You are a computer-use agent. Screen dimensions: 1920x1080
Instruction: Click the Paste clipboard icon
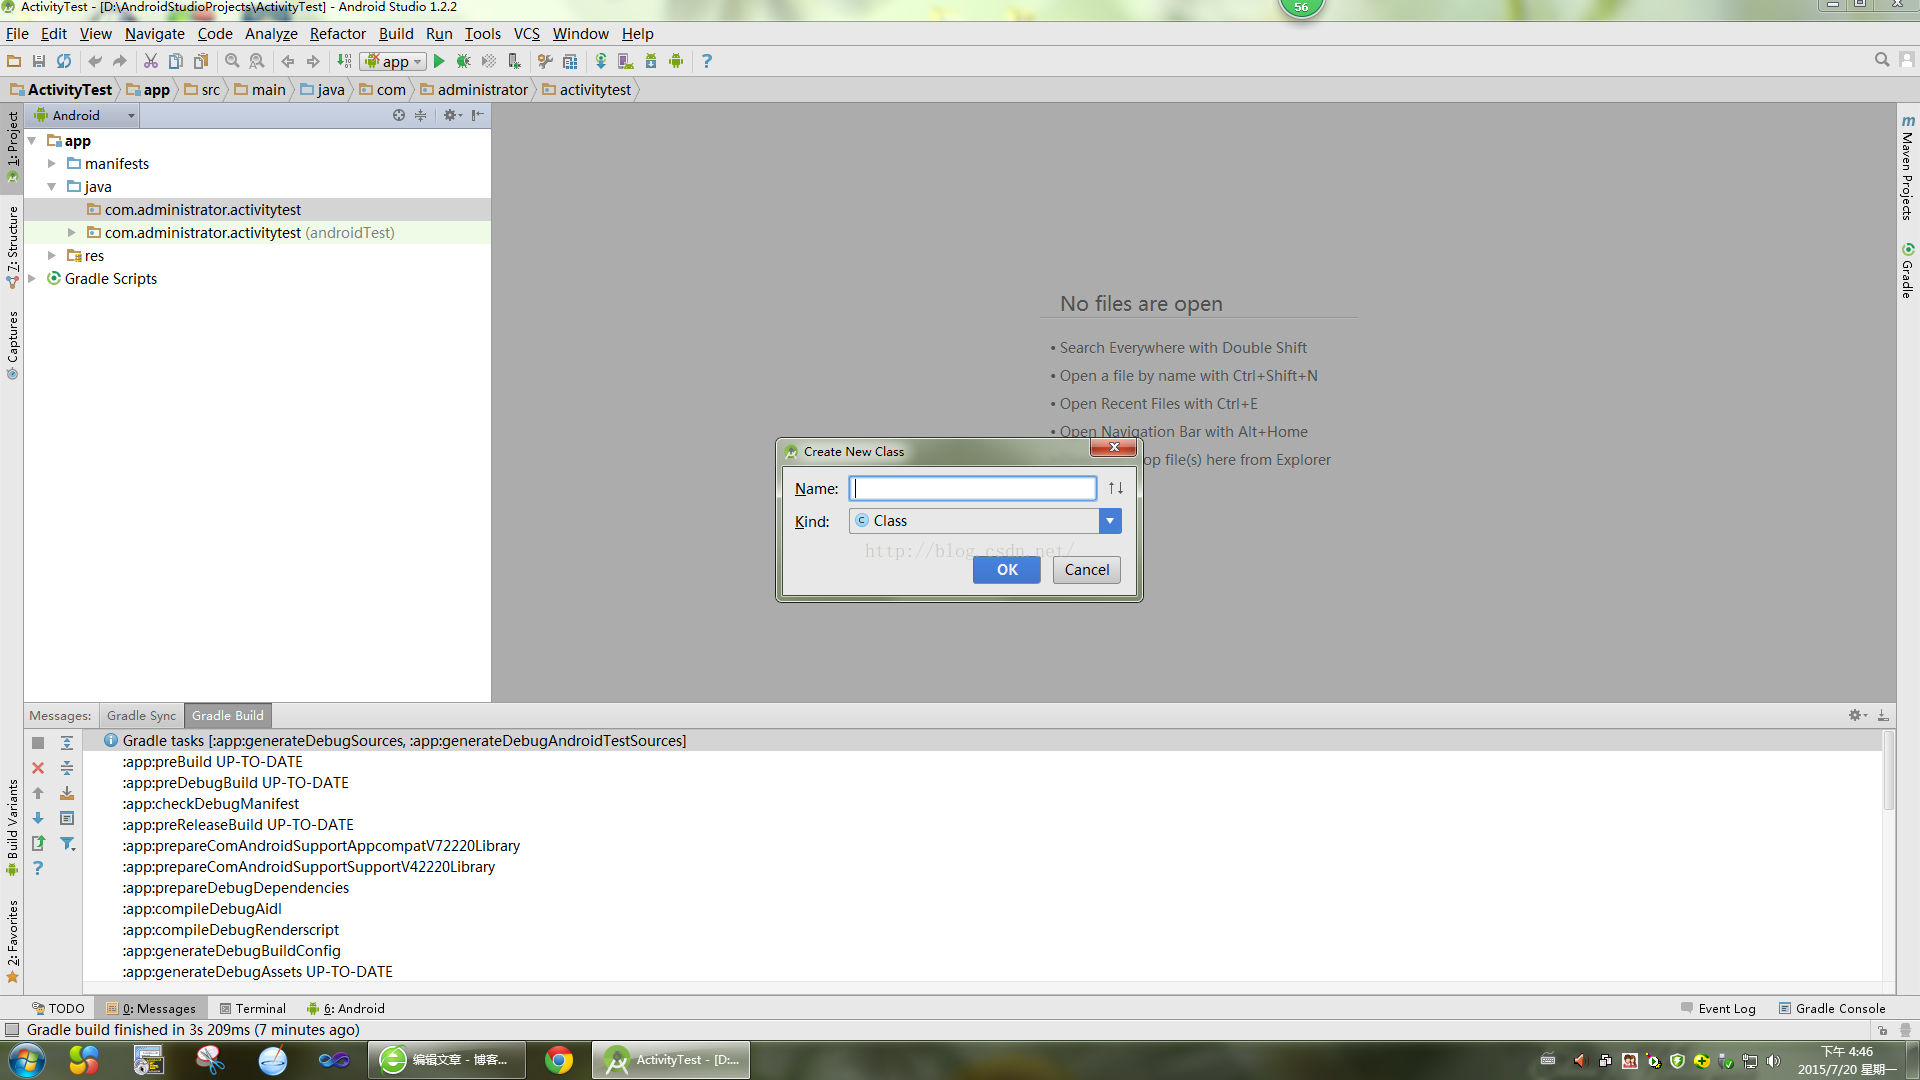tap(201, 61)
